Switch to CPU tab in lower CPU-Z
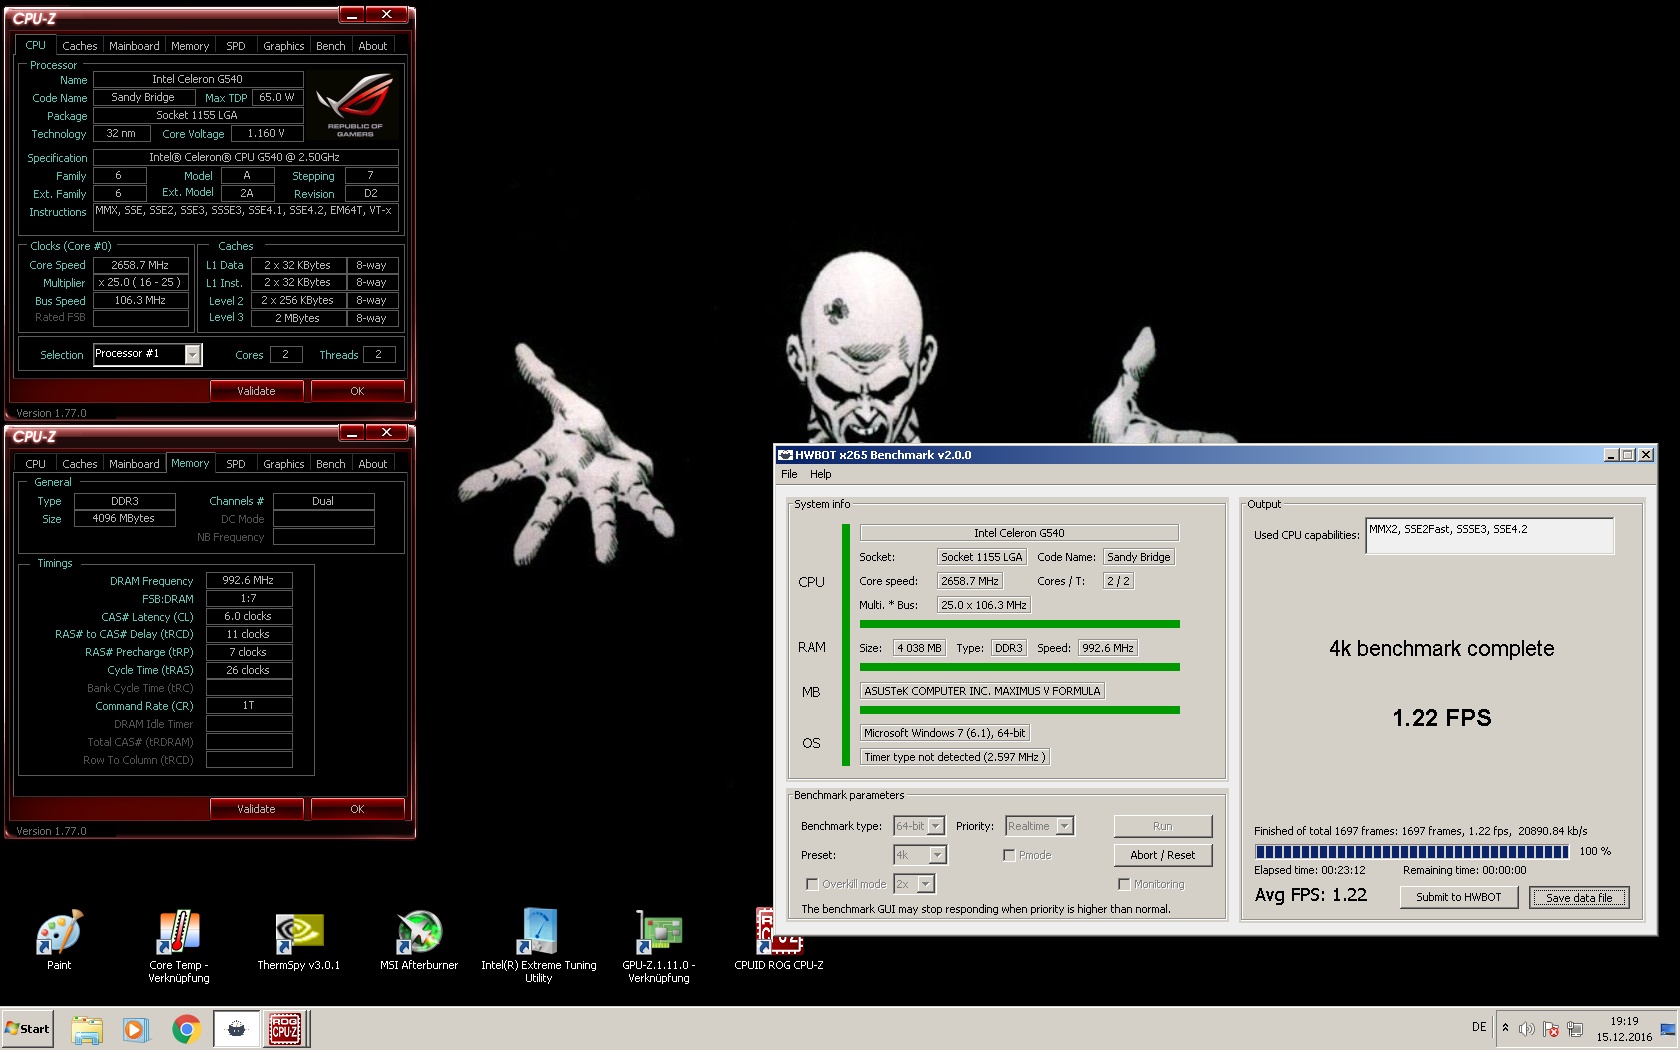This screenshot has height=1050, width=1680. coord(36,464)
